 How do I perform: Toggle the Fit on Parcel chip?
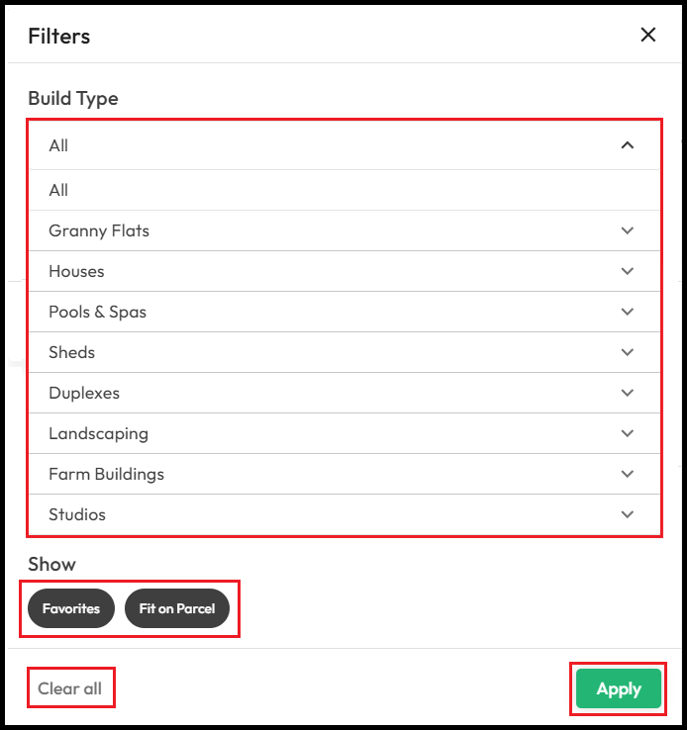(x=177, y=608)
